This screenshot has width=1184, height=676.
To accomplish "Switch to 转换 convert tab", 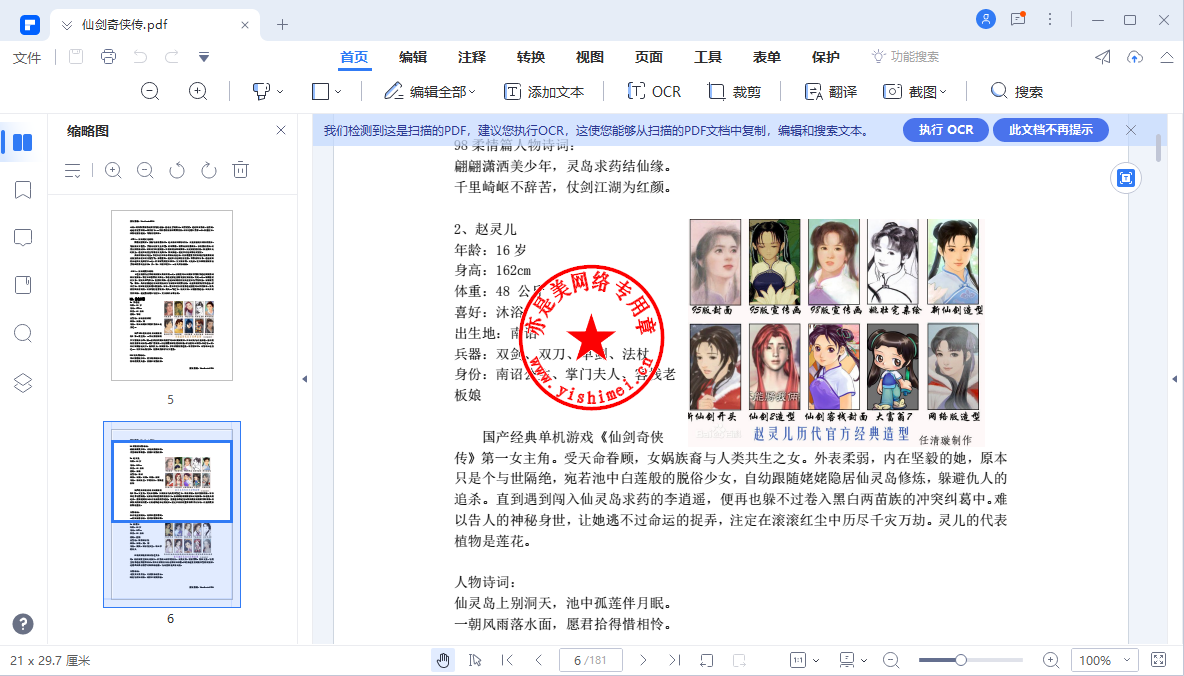I will (531, 57).
